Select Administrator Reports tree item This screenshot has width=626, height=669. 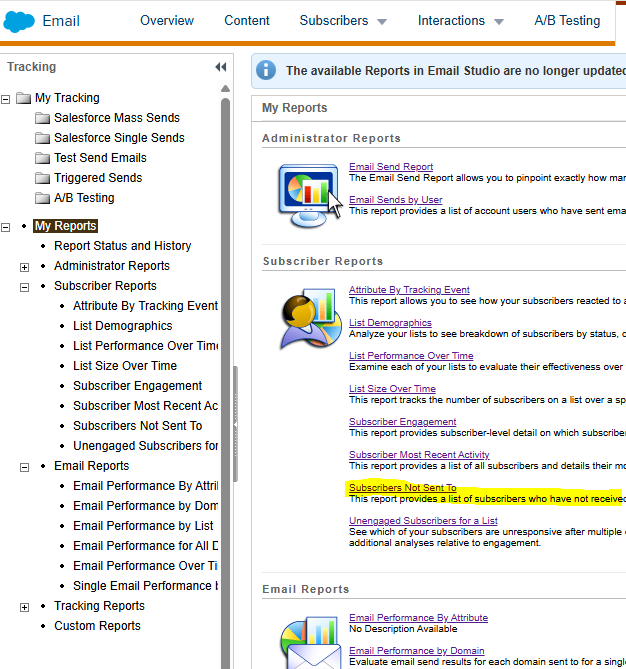coord(112,266)
